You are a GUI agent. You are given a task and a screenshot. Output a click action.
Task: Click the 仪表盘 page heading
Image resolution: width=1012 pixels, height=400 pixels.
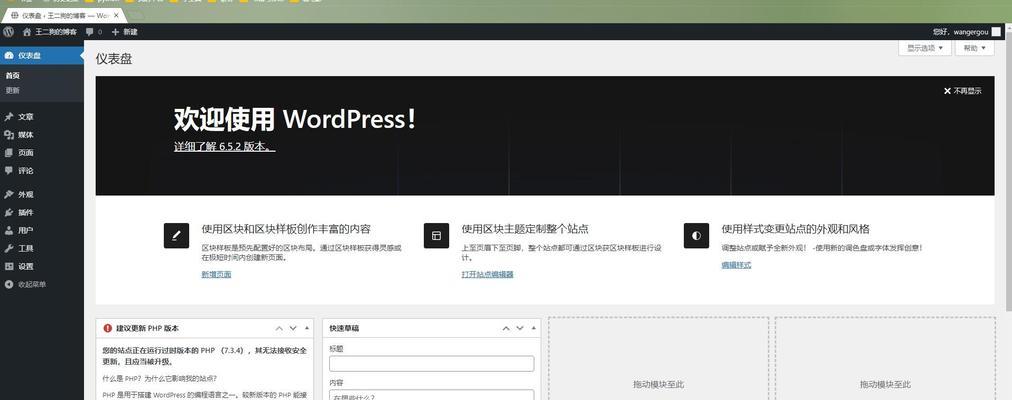(x=114, y=59)
